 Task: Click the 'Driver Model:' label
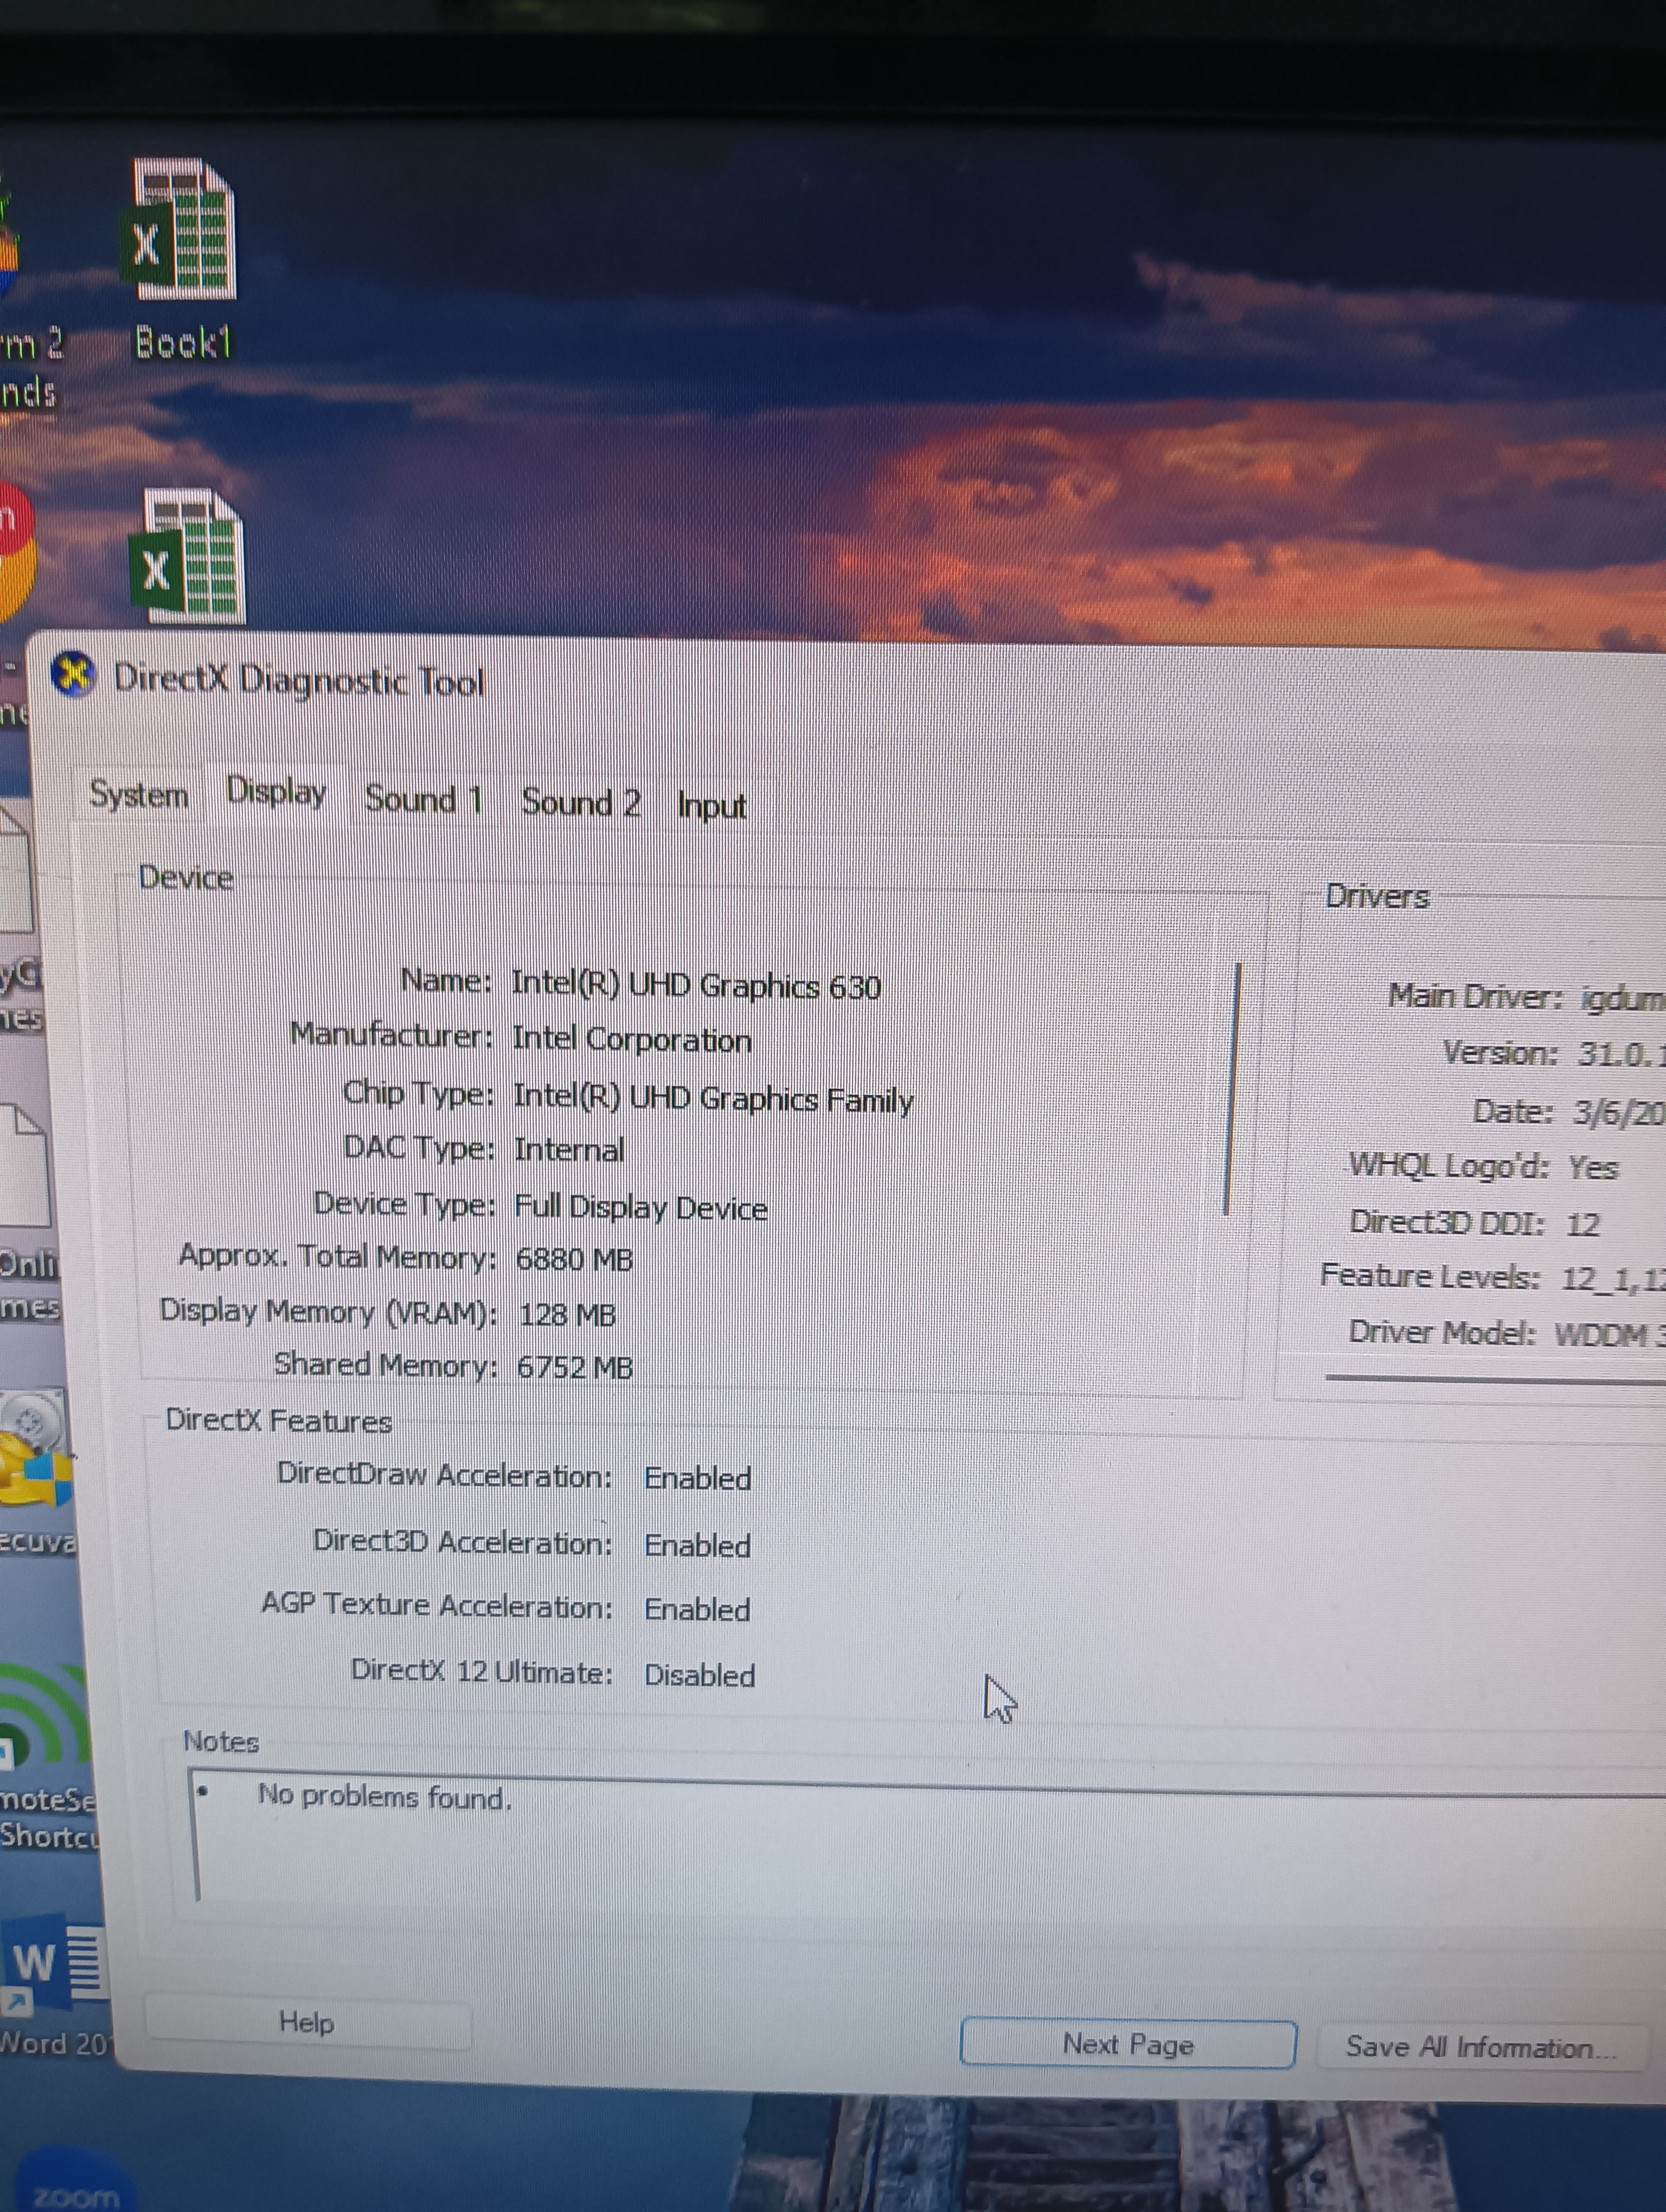pyautogui.click(x=1442, y=1332)
